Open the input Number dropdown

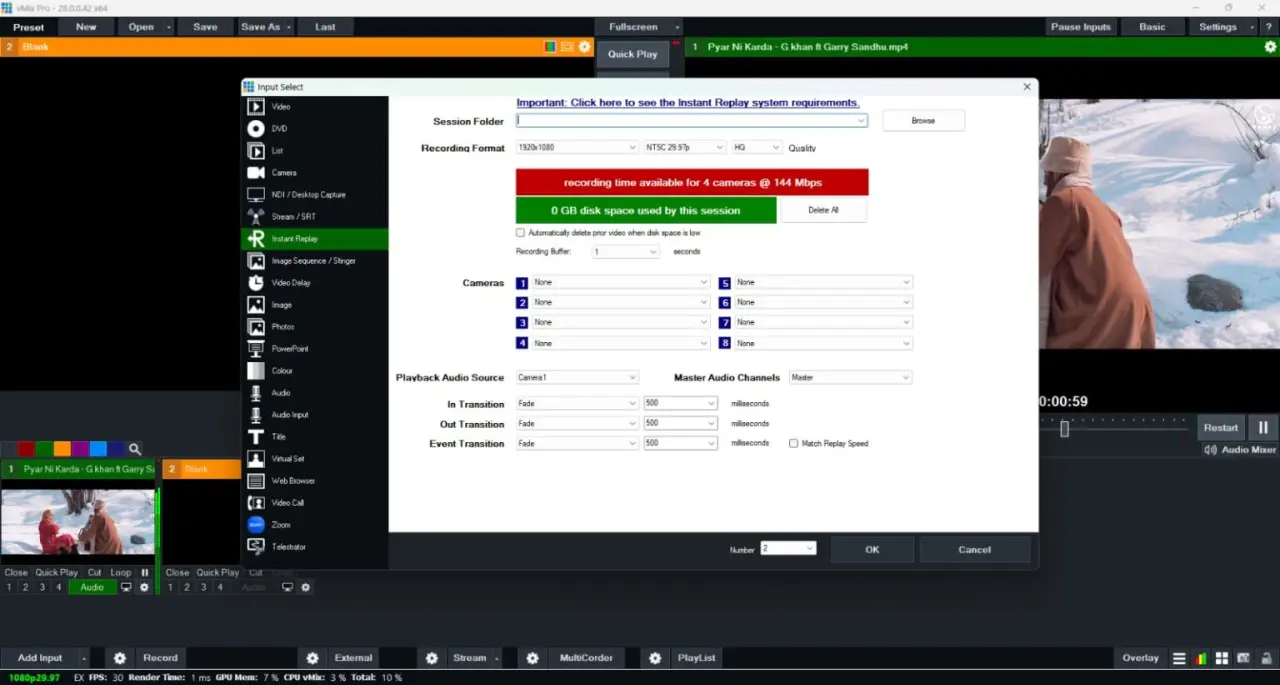(x=810, y=548)
